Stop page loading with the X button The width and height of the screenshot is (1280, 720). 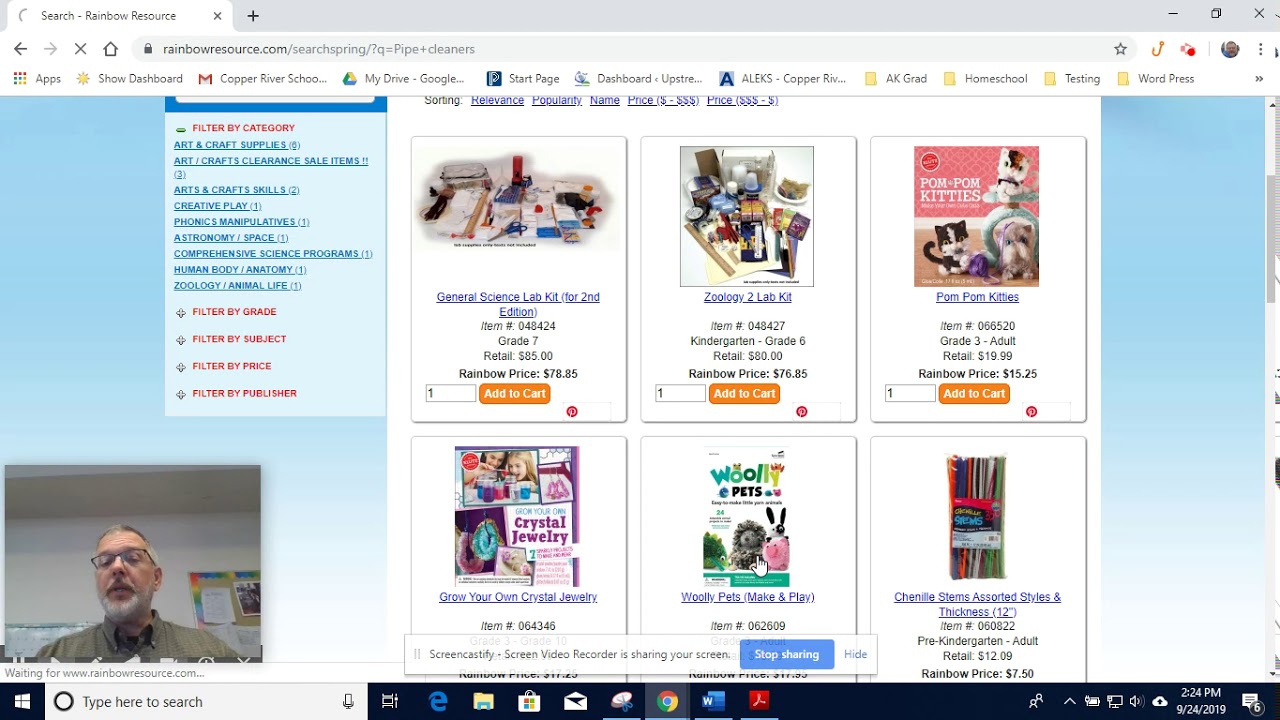80,49
